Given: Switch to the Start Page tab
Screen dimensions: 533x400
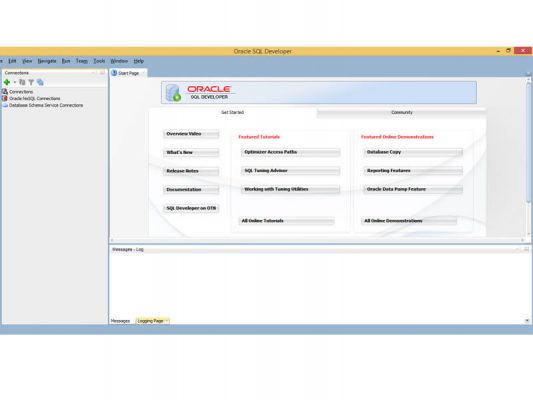Looking at the screenshot, I should (128, 73).
